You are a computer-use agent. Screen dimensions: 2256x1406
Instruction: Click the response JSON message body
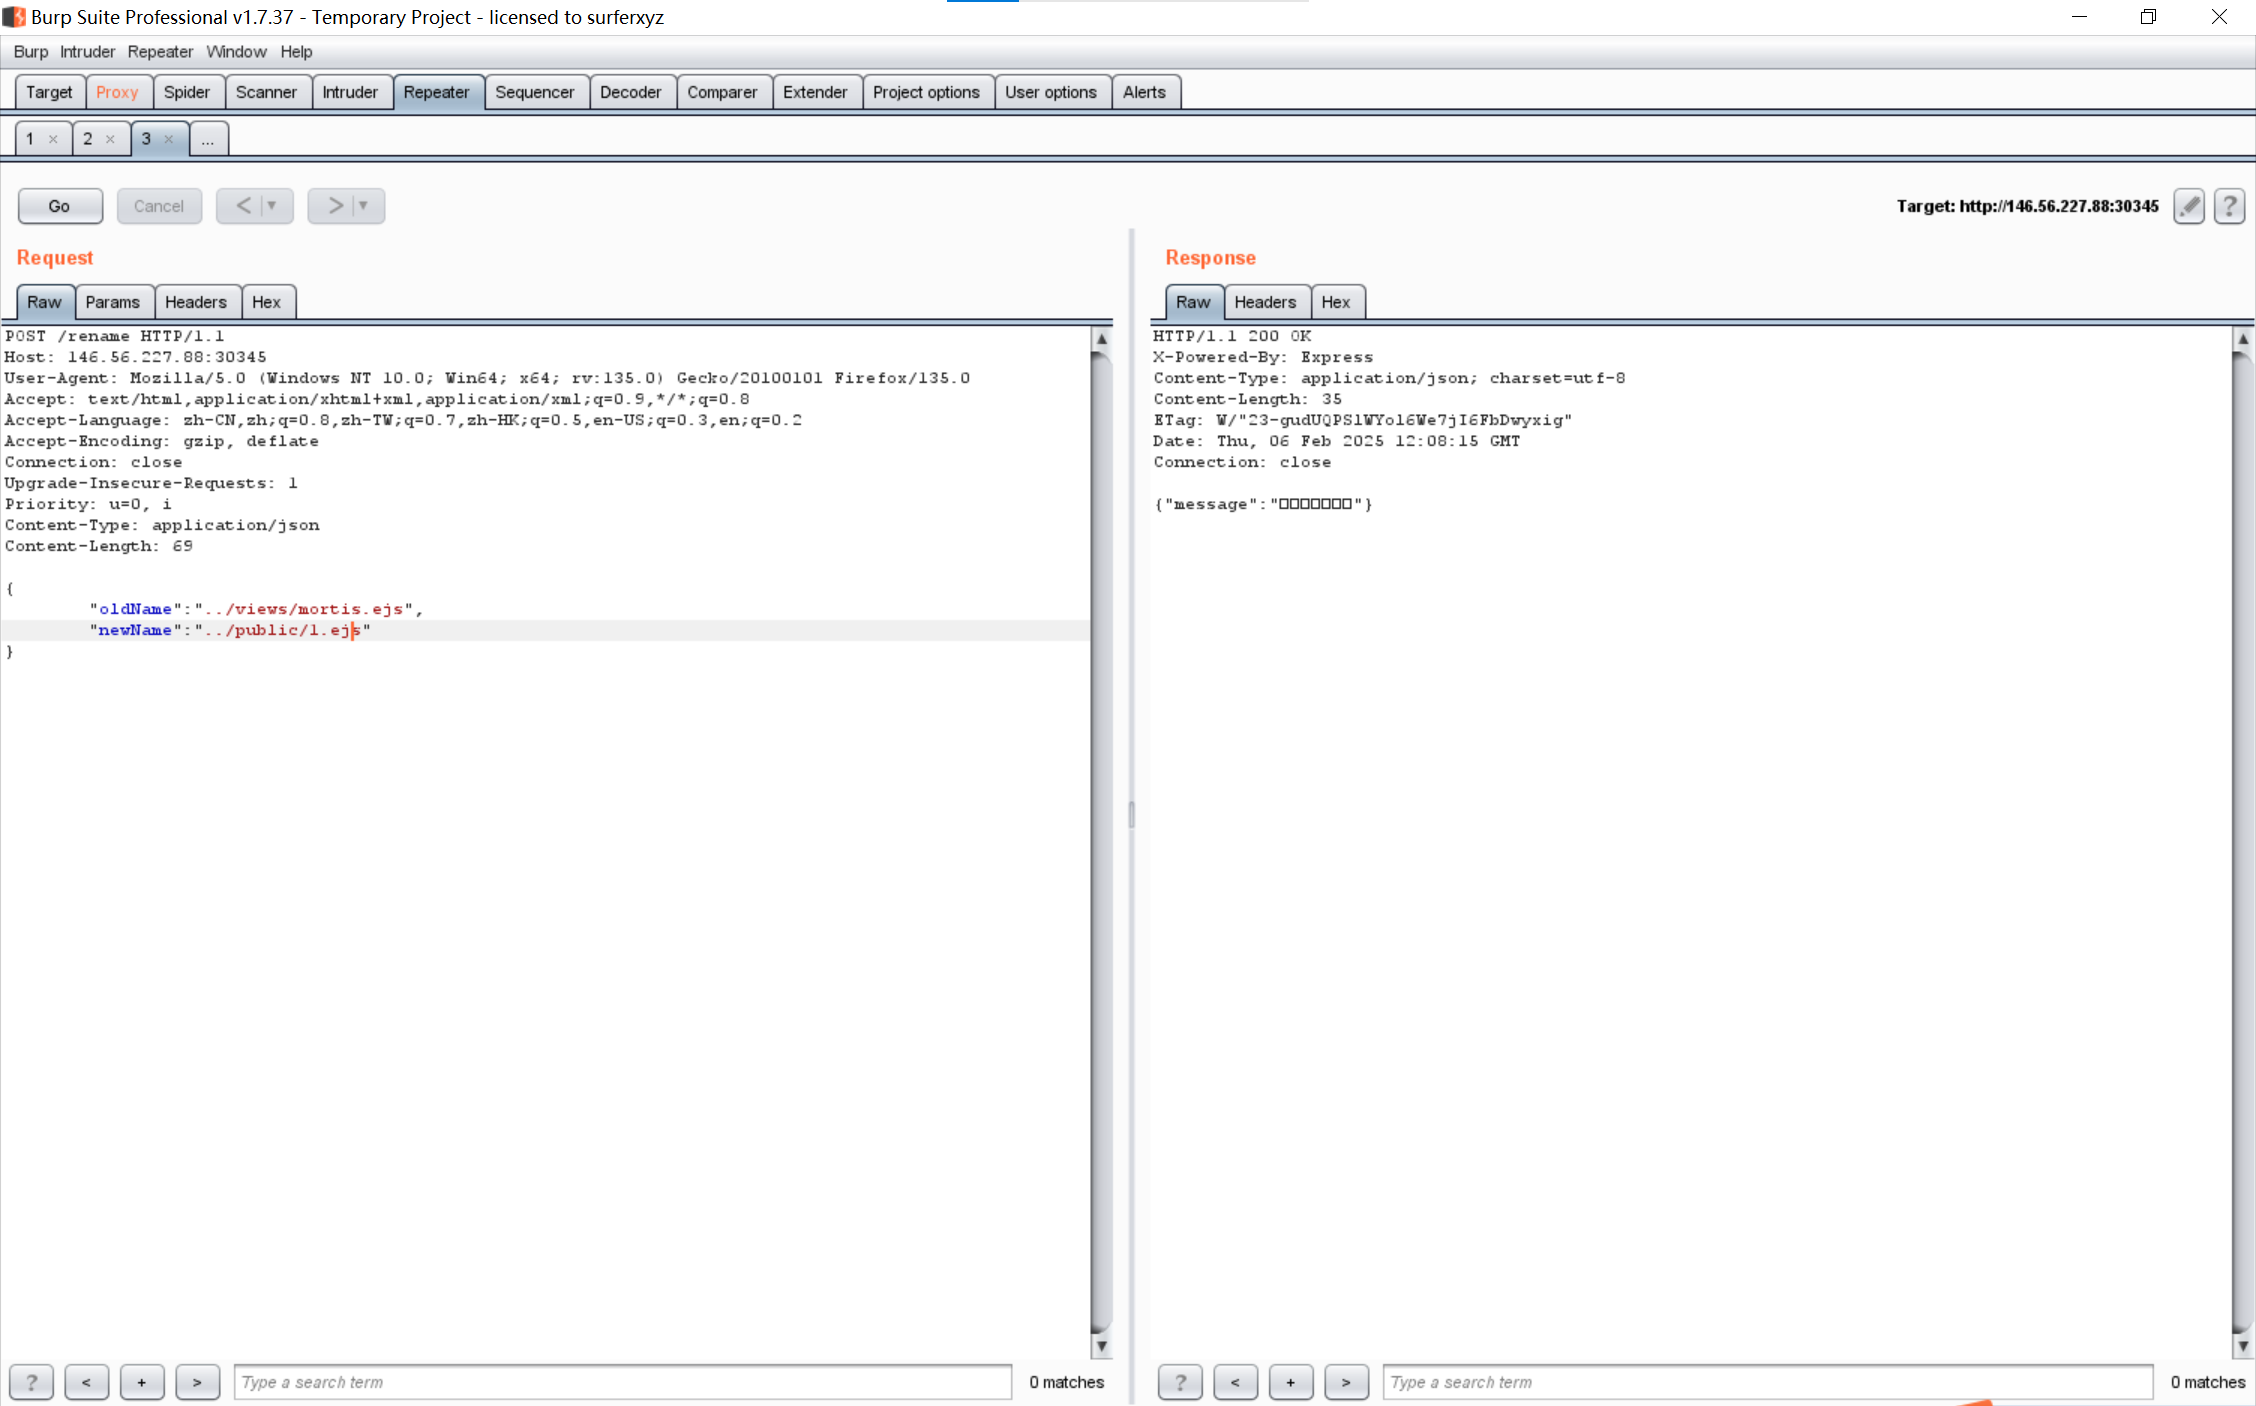pos(1263,504)
